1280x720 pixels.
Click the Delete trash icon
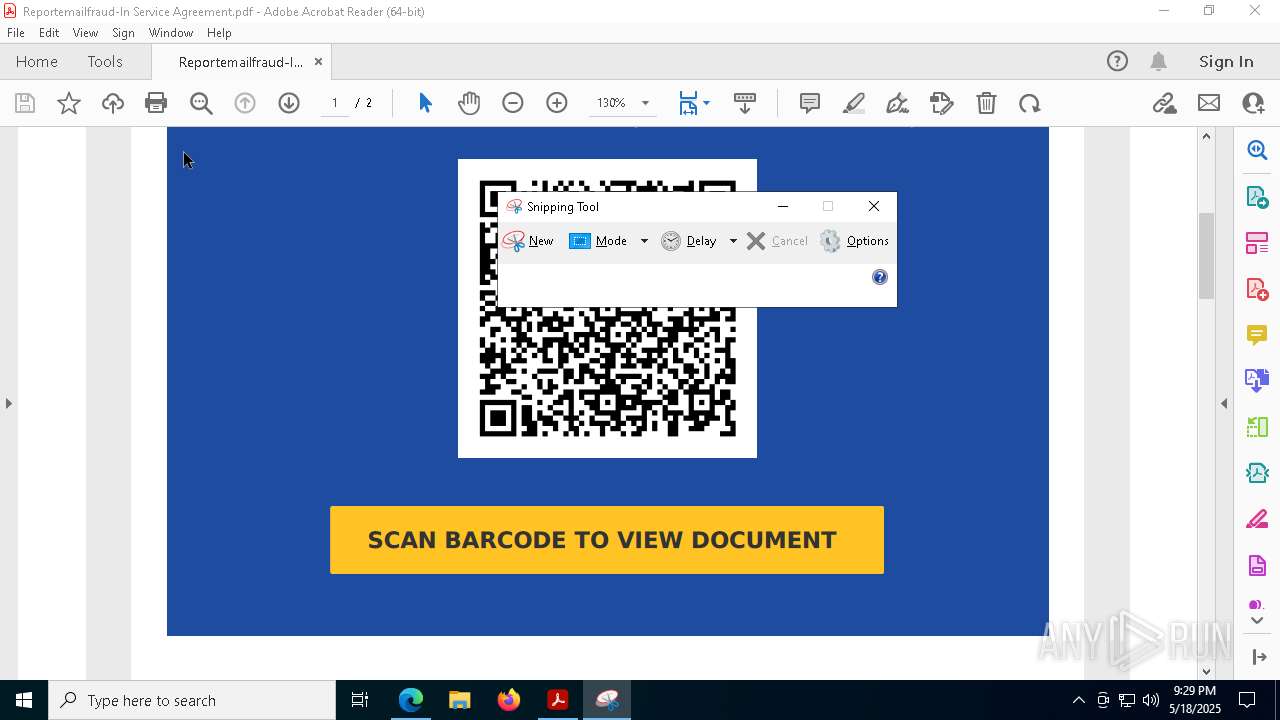pos(986,103)
